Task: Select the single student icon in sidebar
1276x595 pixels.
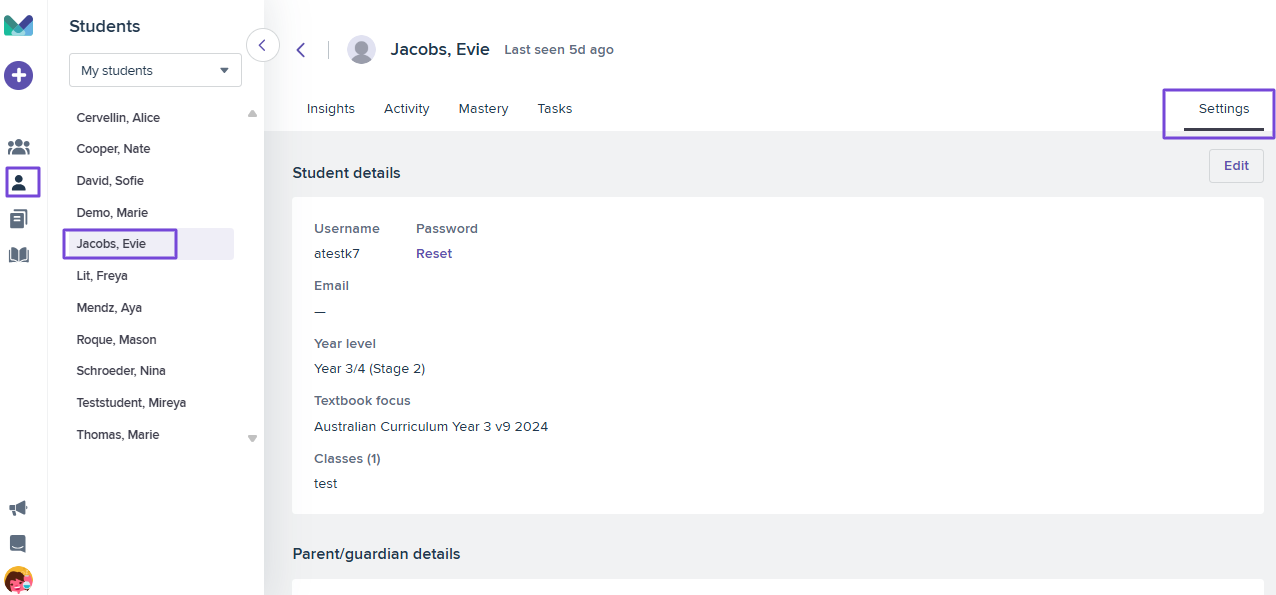Action: 19,182
